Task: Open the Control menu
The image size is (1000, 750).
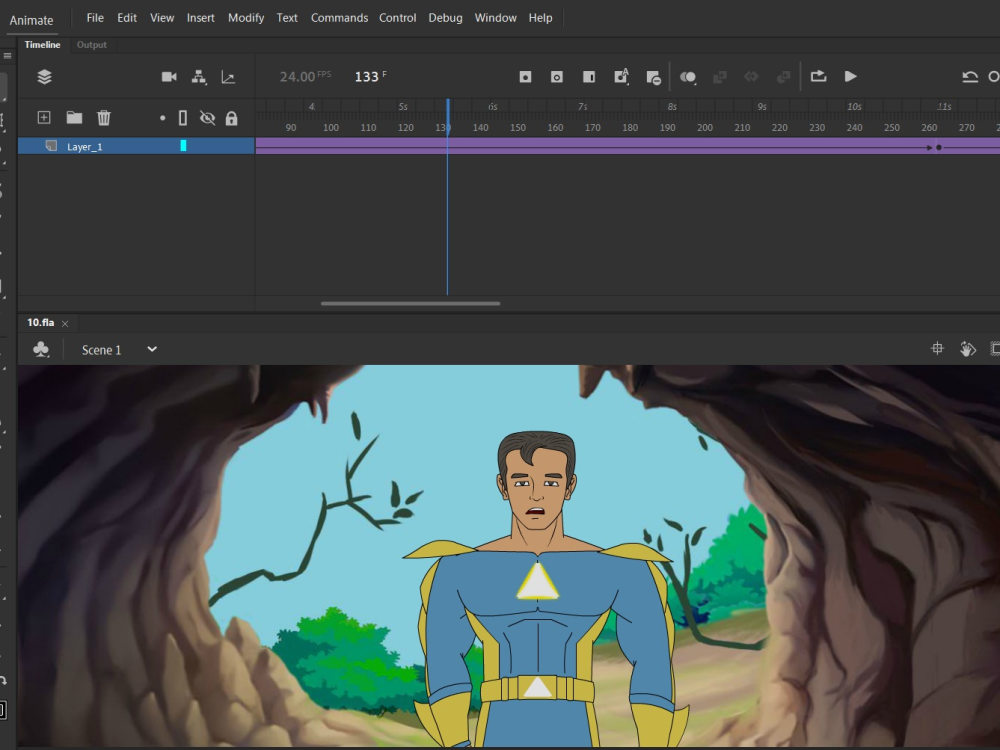Action: click(x=397, y=18)
